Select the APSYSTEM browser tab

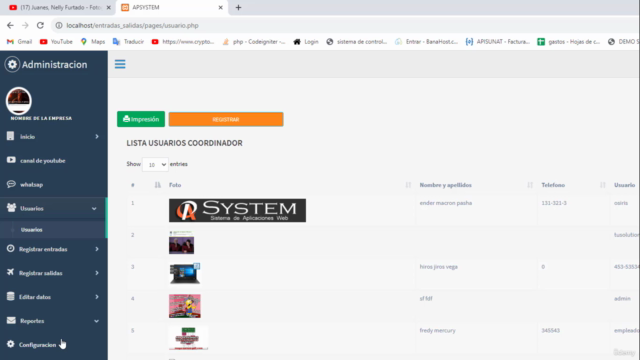pyautogui.click(x=171, y=7)
